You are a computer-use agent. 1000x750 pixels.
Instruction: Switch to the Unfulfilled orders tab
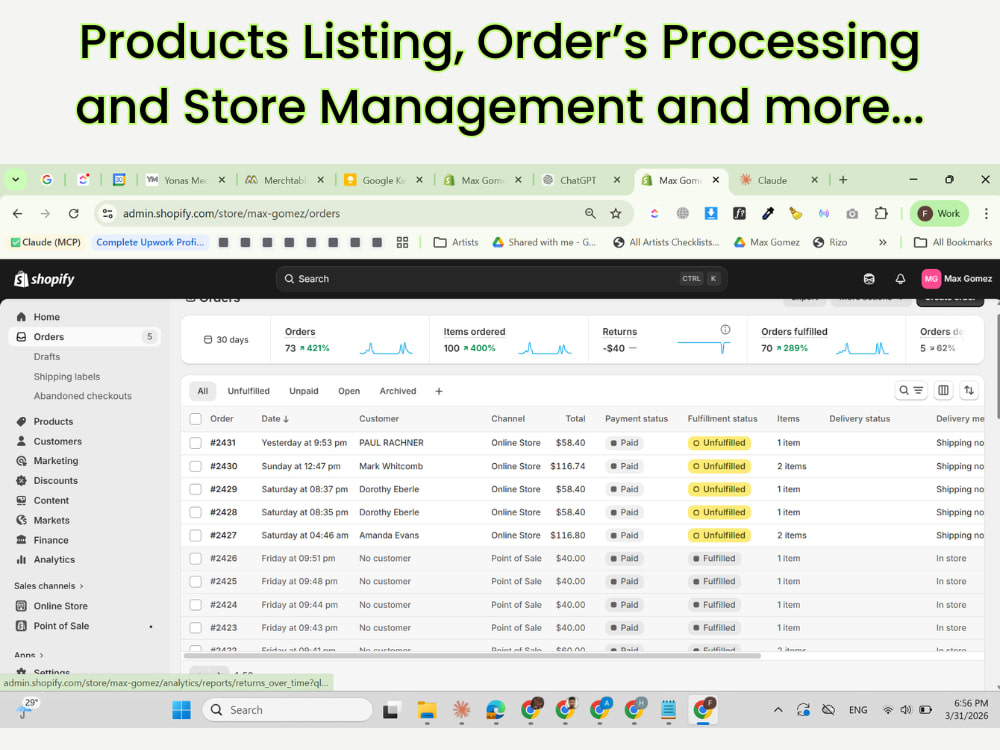[248, 391]
